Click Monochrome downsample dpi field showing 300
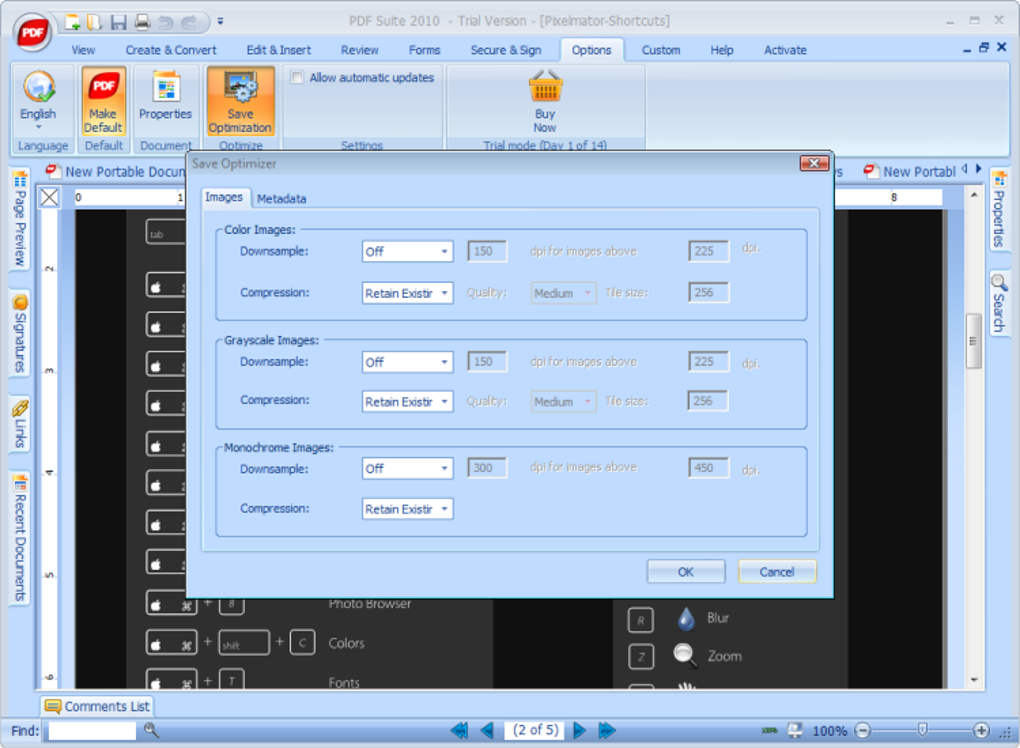The width and height of the screenshot is (1020, 748). pos(487,468)
